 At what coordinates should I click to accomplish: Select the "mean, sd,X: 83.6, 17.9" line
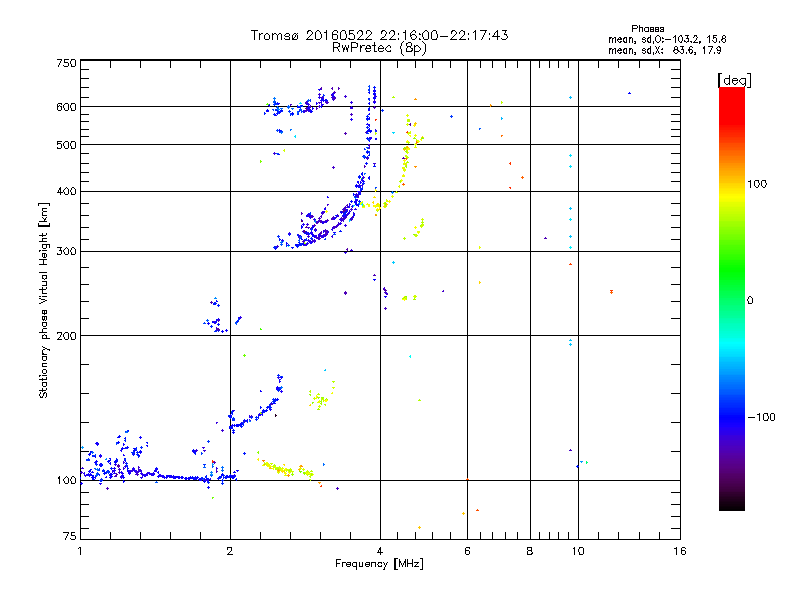(x=665, y=50)
